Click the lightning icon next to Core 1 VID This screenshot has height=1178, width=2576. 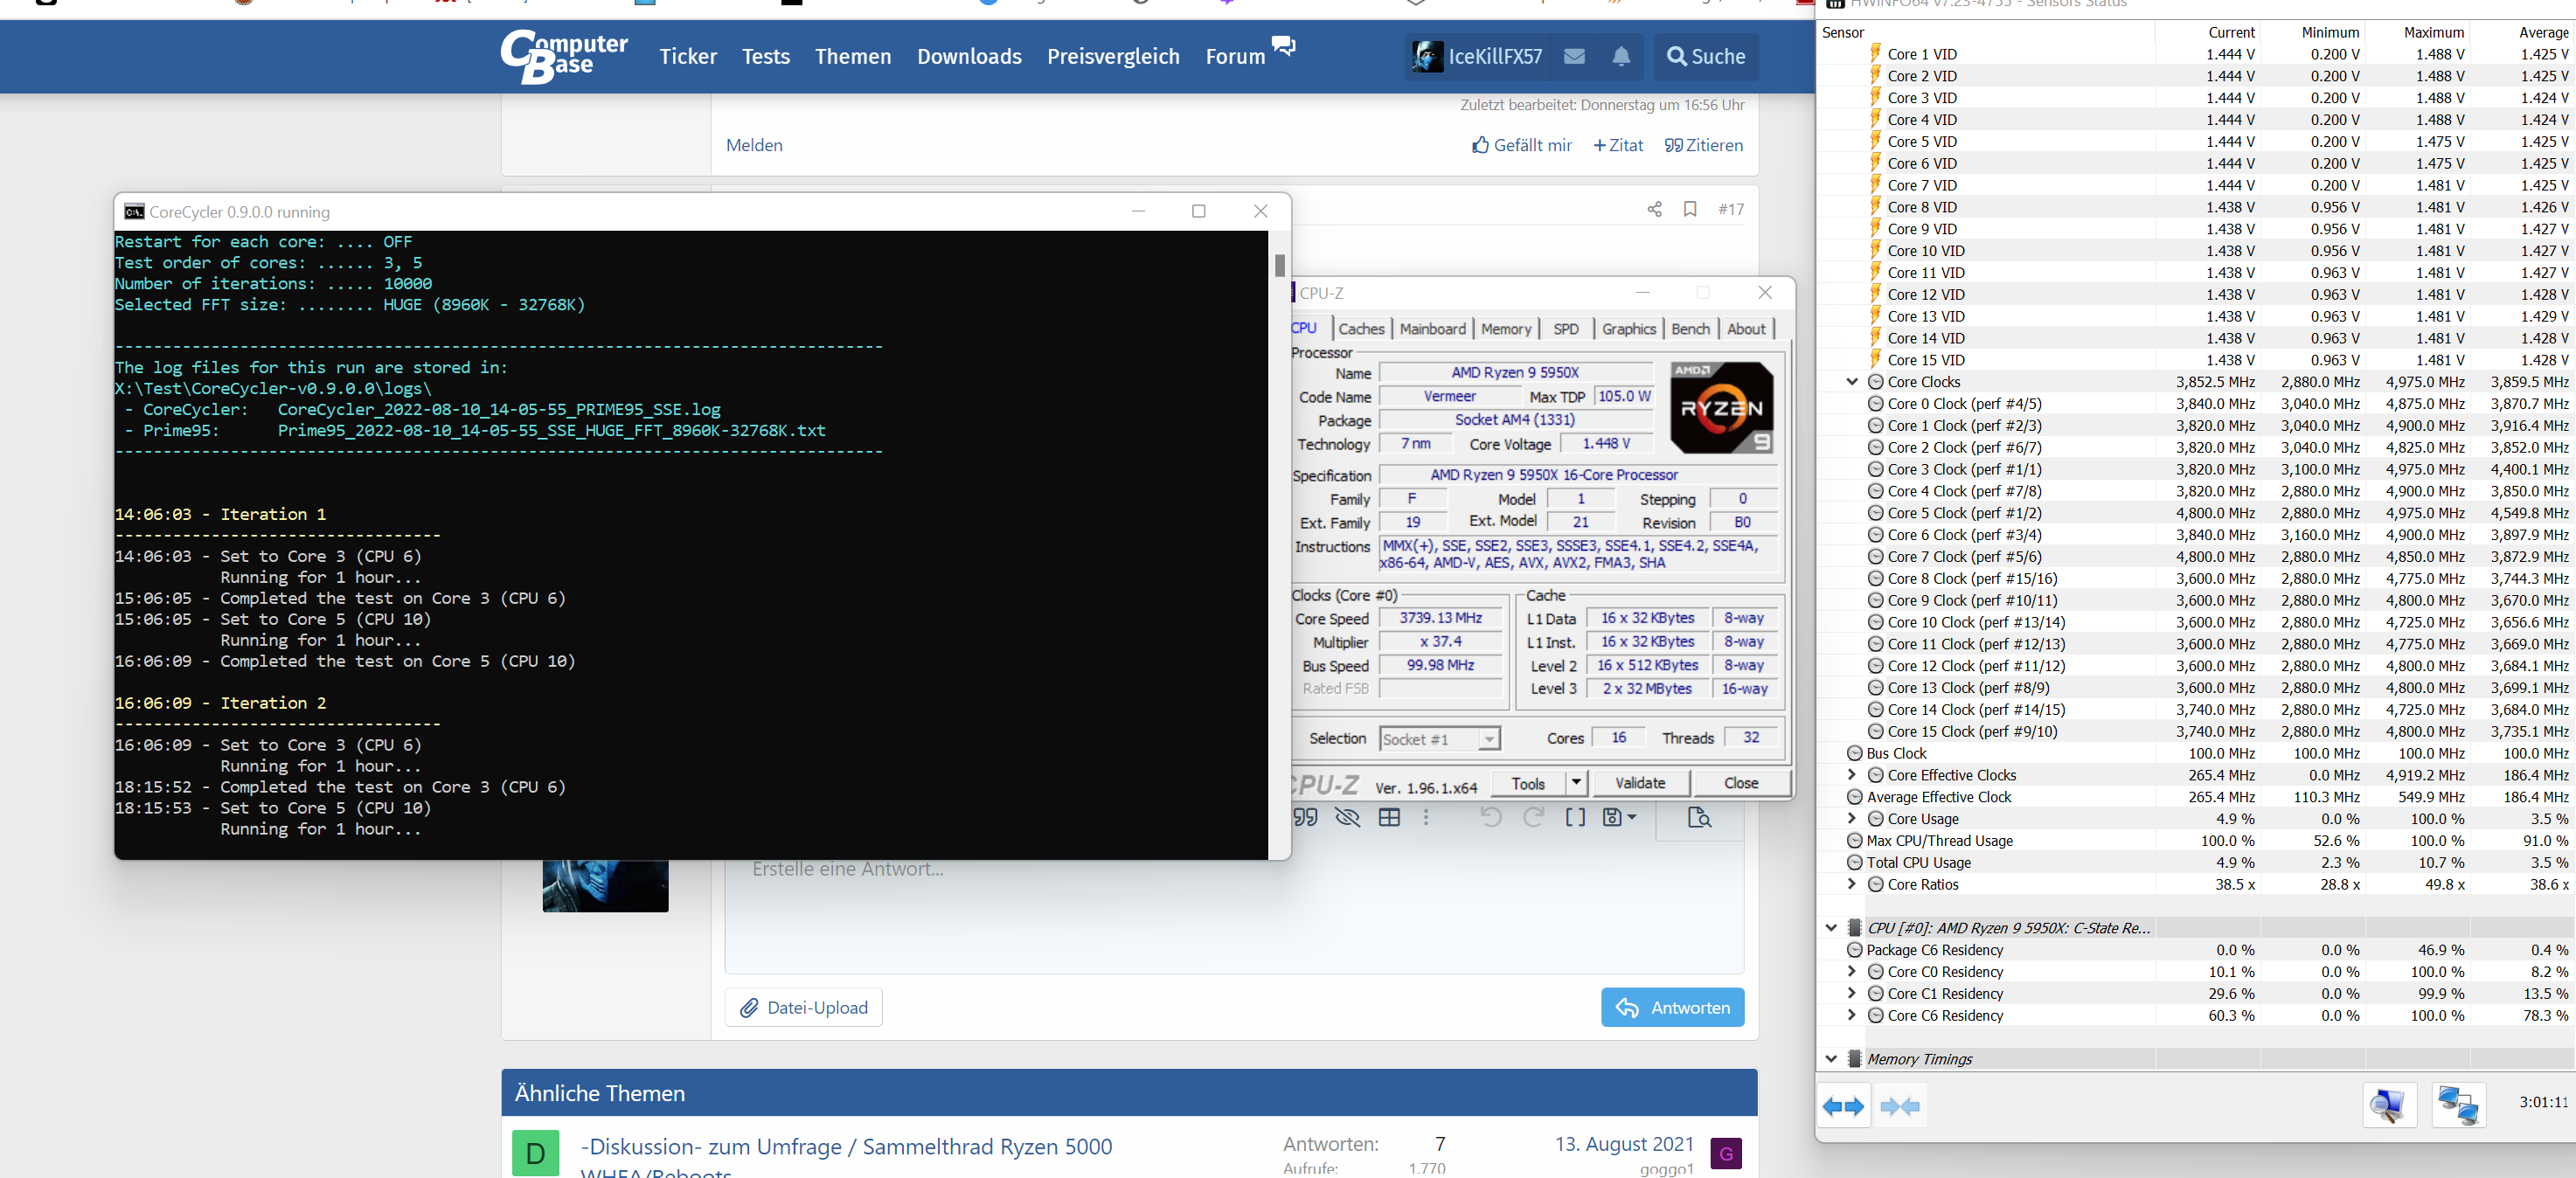[1876, 54]
